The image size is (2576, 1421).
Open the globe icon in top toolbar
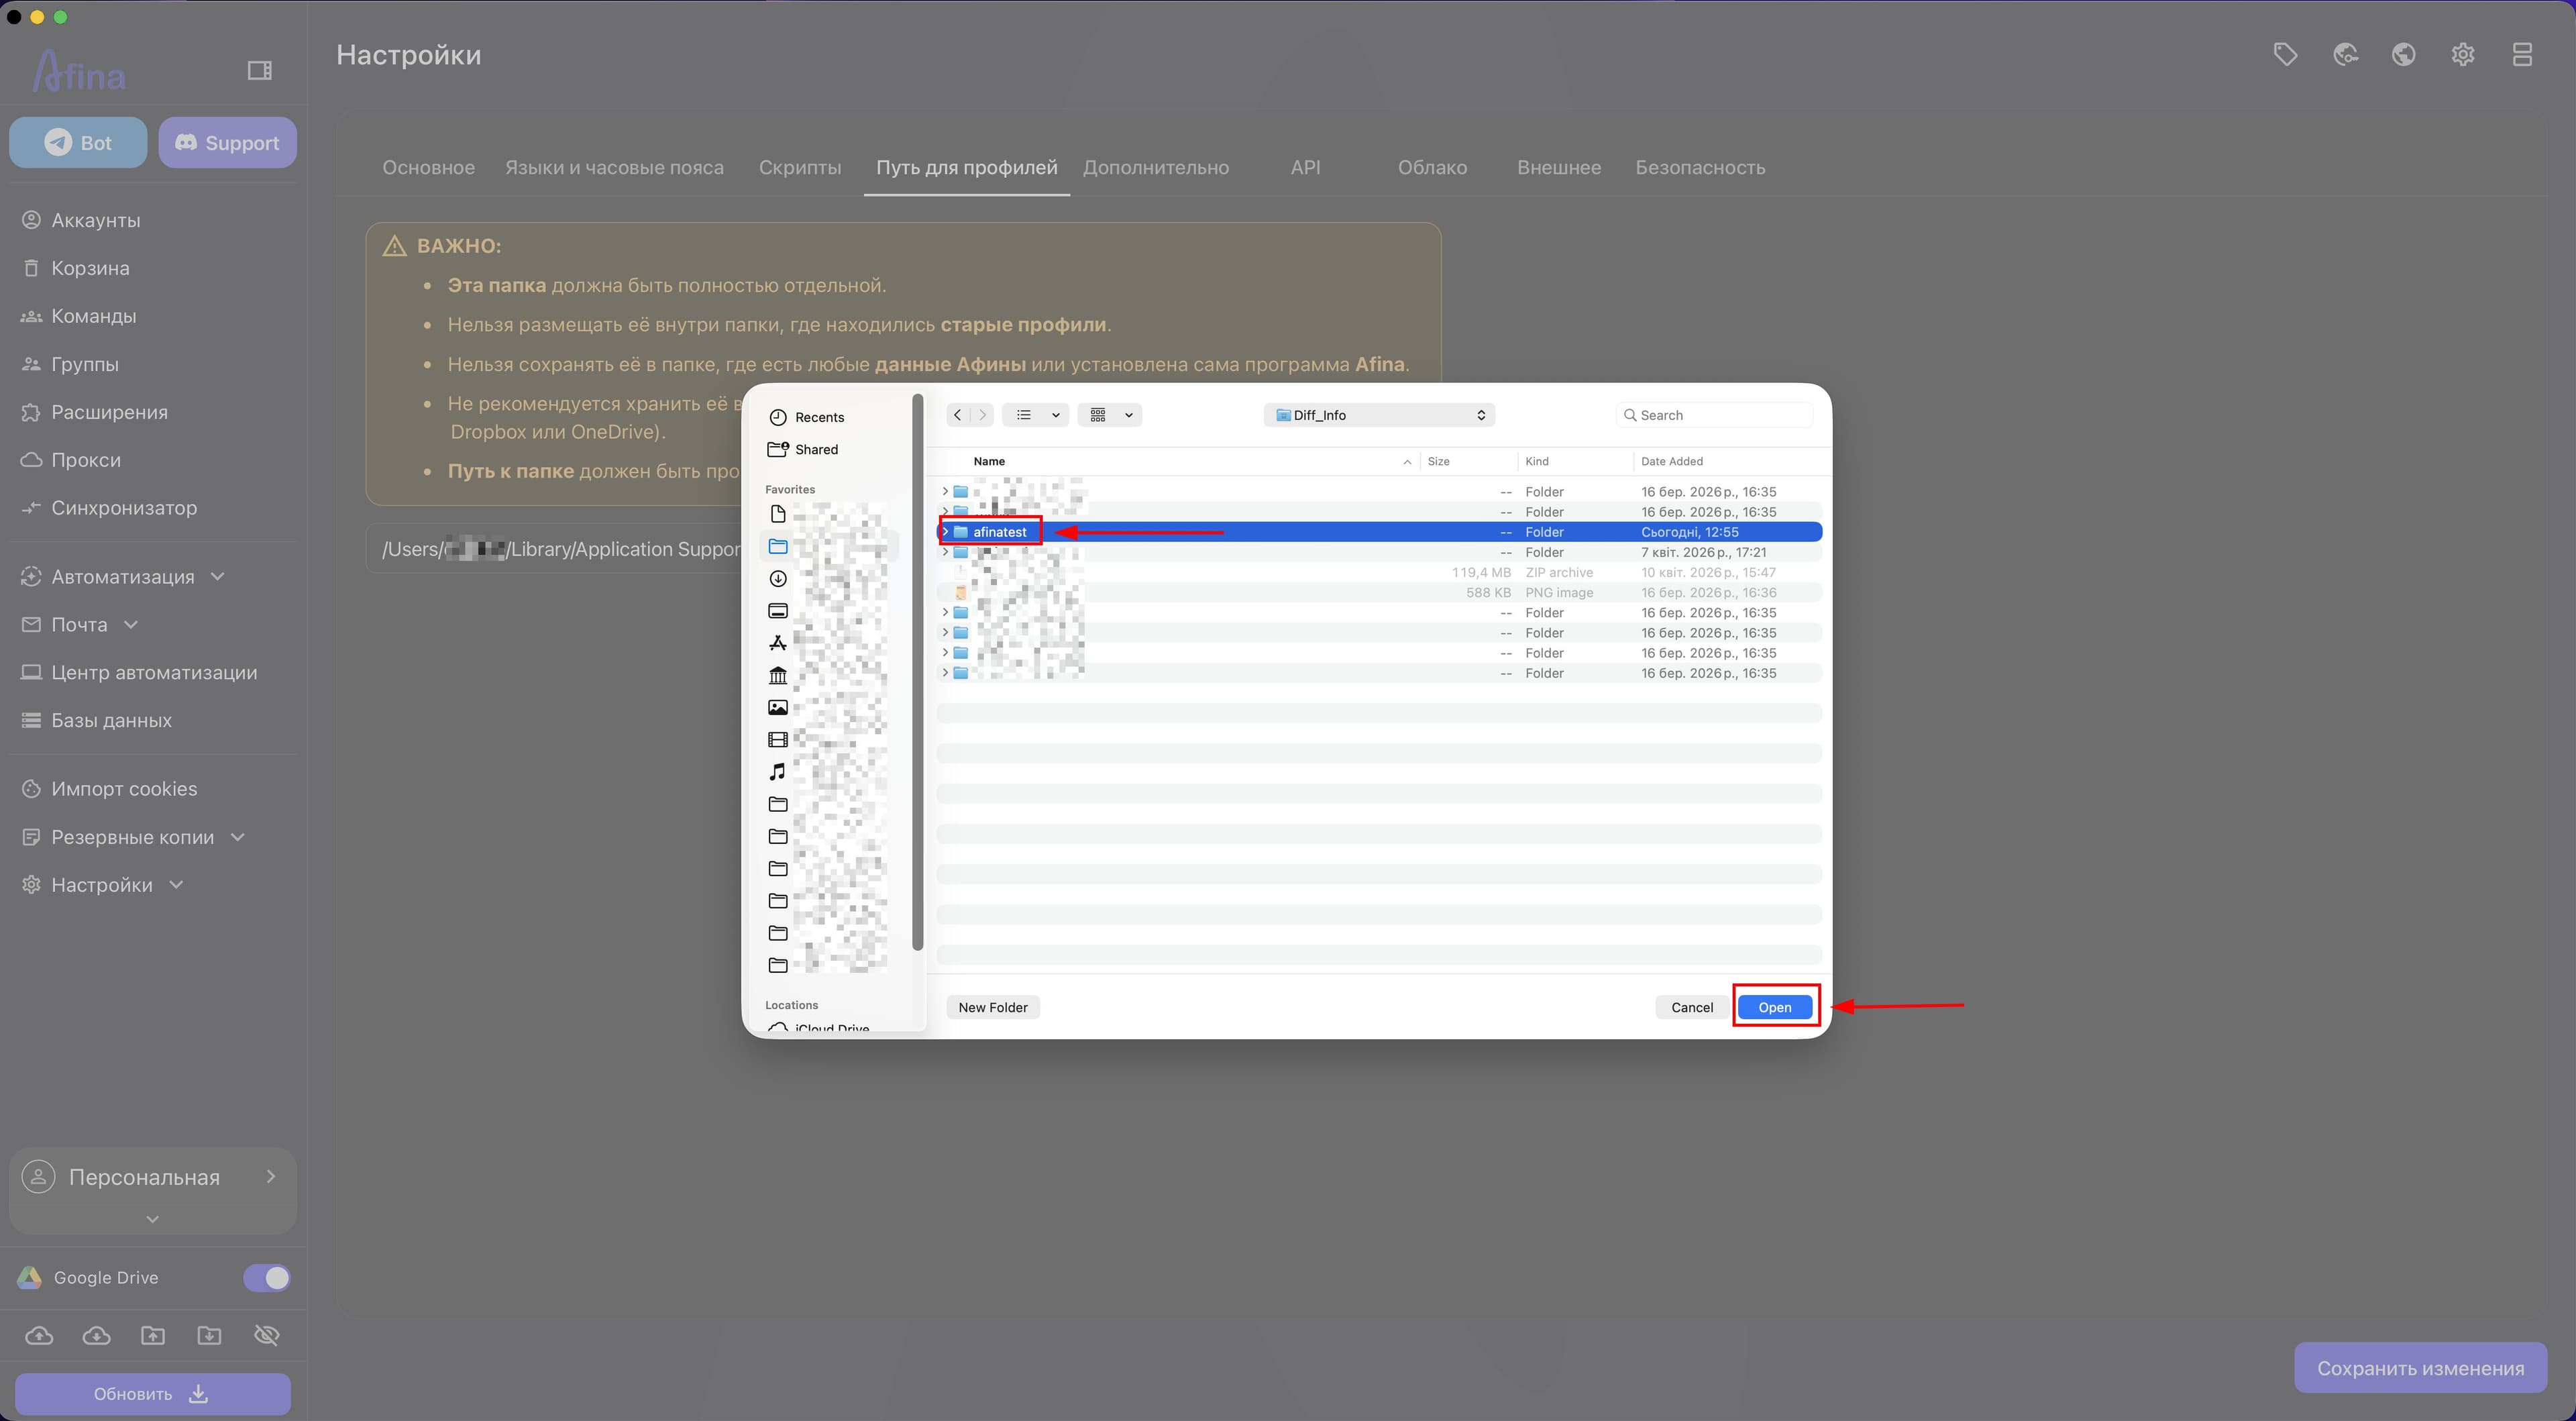(2404, 54)
